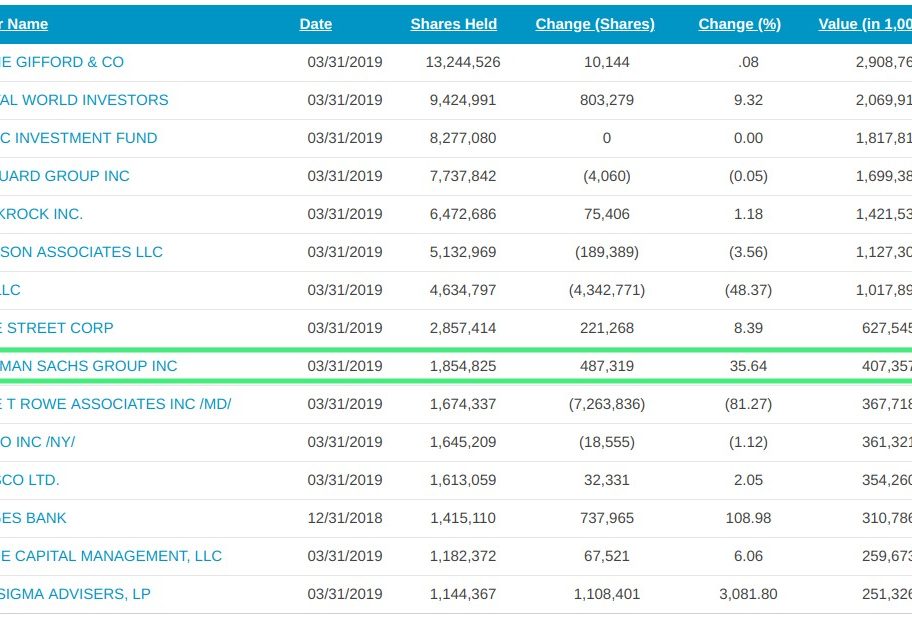This screenshot has width=912, height=617.
Task: Select share change value 75,406
Action: [607, 214]
